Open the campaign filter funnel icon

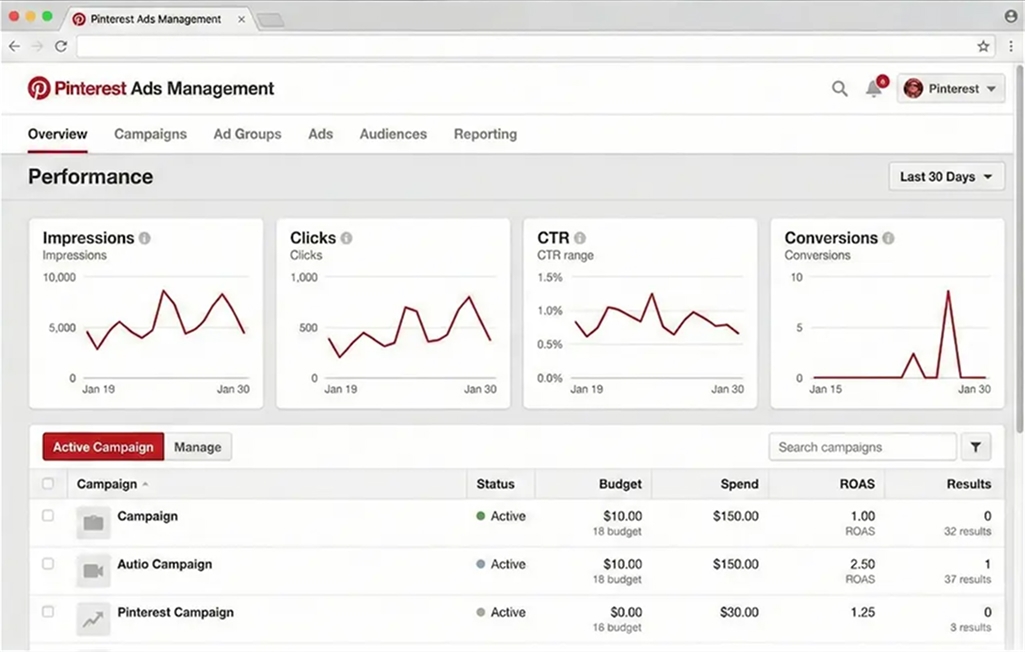tap(976, 447)
